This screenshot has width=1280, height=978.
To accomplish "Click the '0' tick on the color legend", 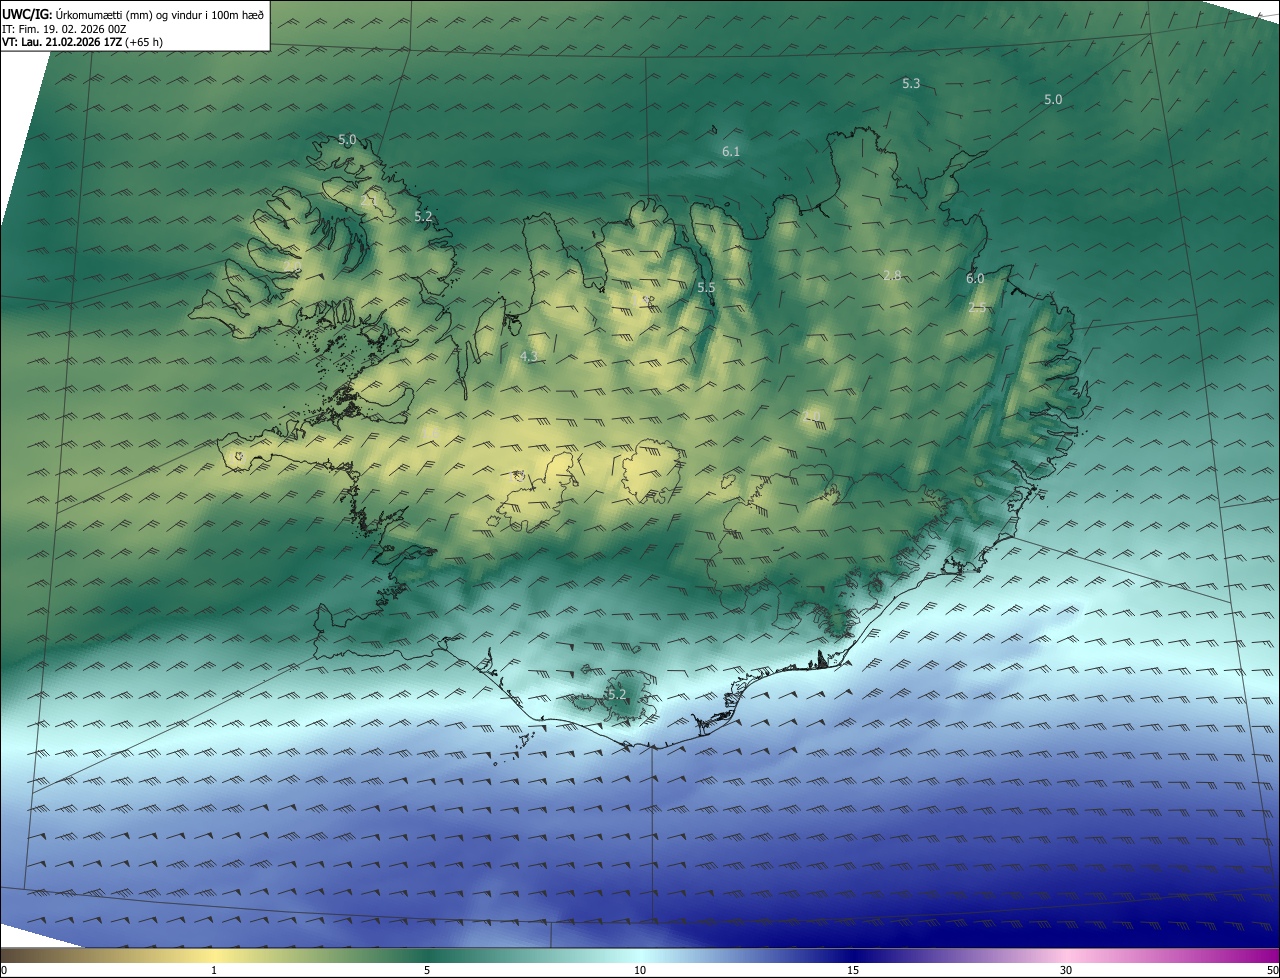I will [4, 970].
